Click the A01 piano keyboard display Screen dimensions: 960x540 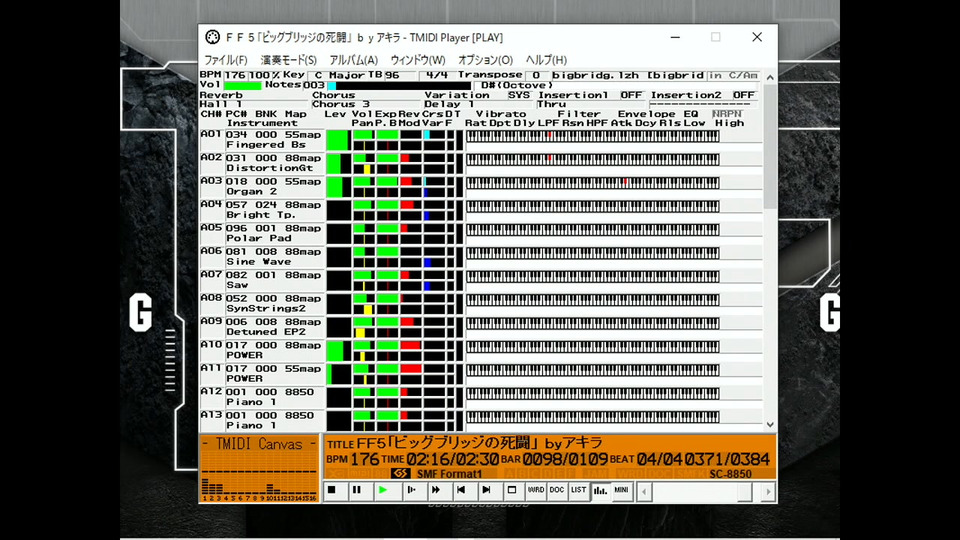[x=592, y=136]
